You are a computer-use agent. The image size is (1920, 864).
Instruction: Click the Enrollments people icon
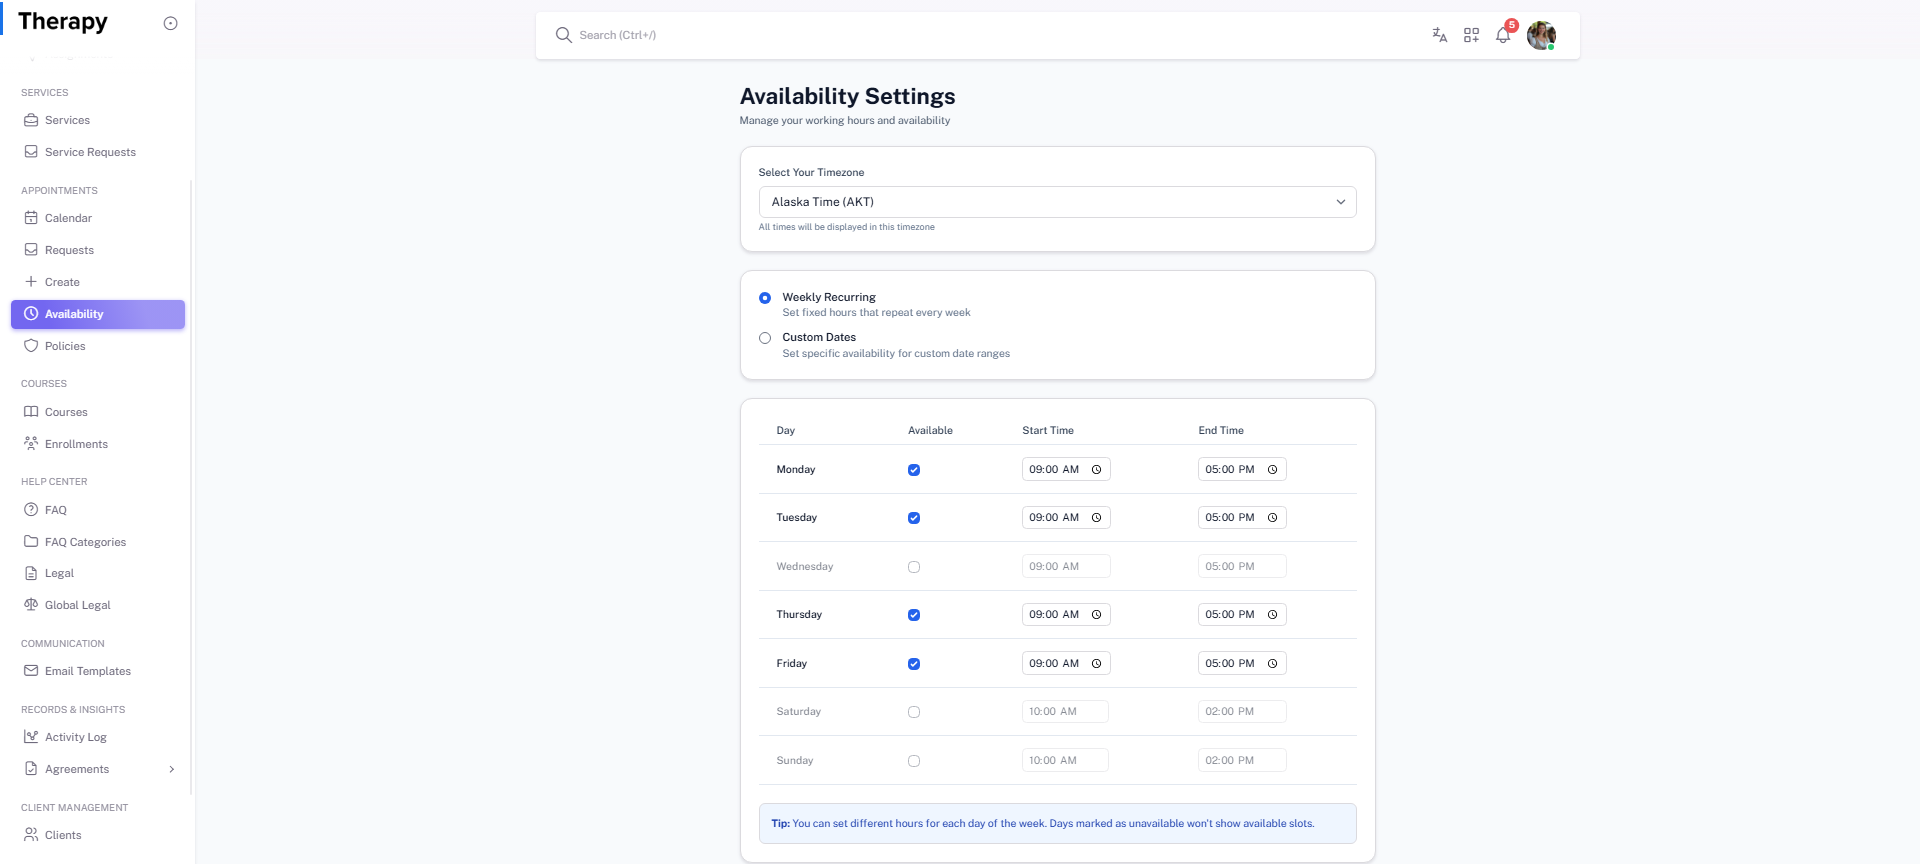click(x=31, y=444)
